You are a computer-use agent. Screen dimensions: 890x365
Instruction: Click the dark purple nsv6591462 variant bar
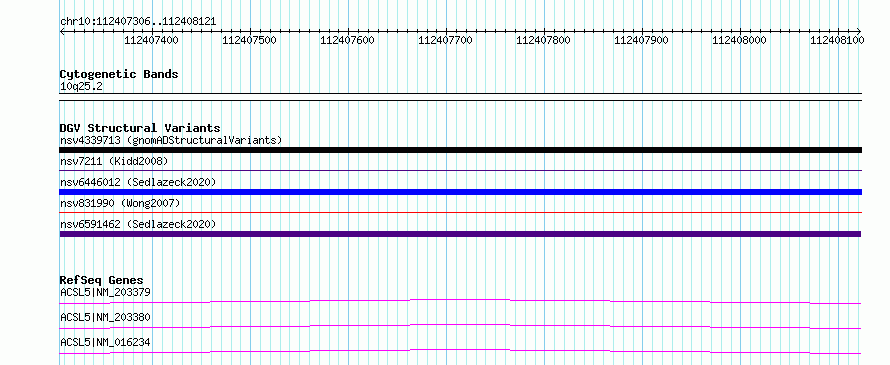tap(460, 234)
